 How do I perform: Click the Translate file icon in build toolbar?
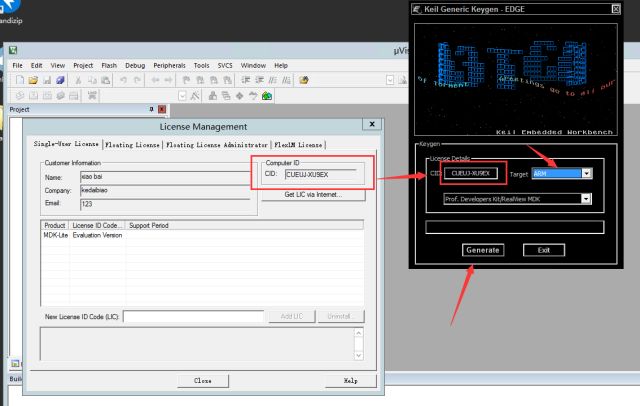19,96
